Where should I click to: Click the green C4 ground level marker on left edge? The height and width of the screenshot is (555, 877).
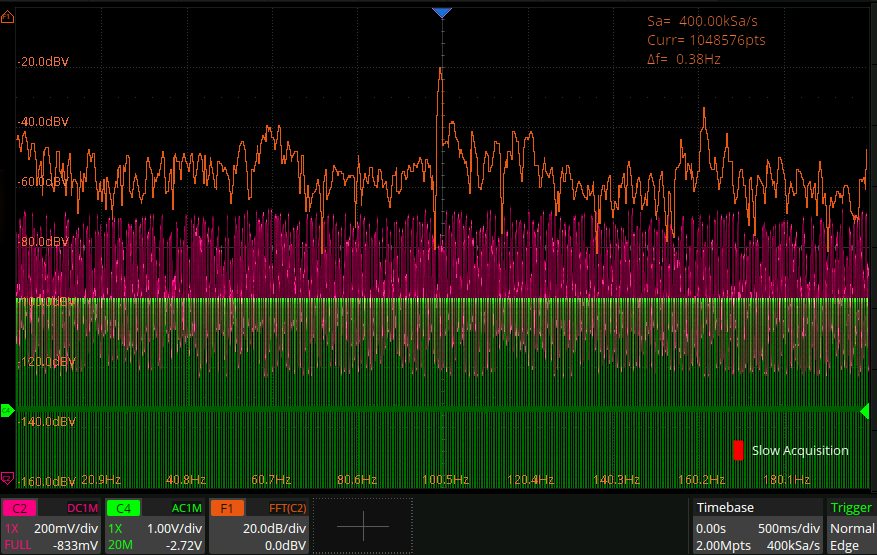[7, 410]
